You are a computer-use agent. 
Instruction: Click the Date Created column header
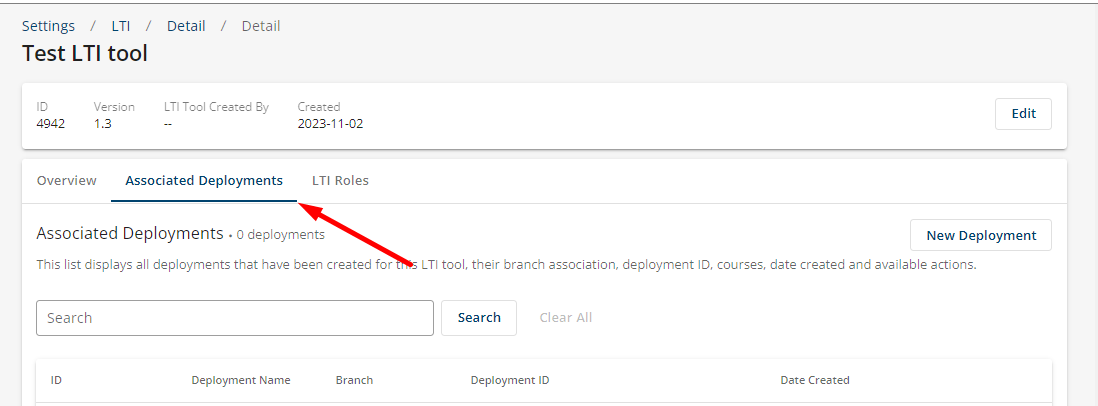[x=815, y=380]
